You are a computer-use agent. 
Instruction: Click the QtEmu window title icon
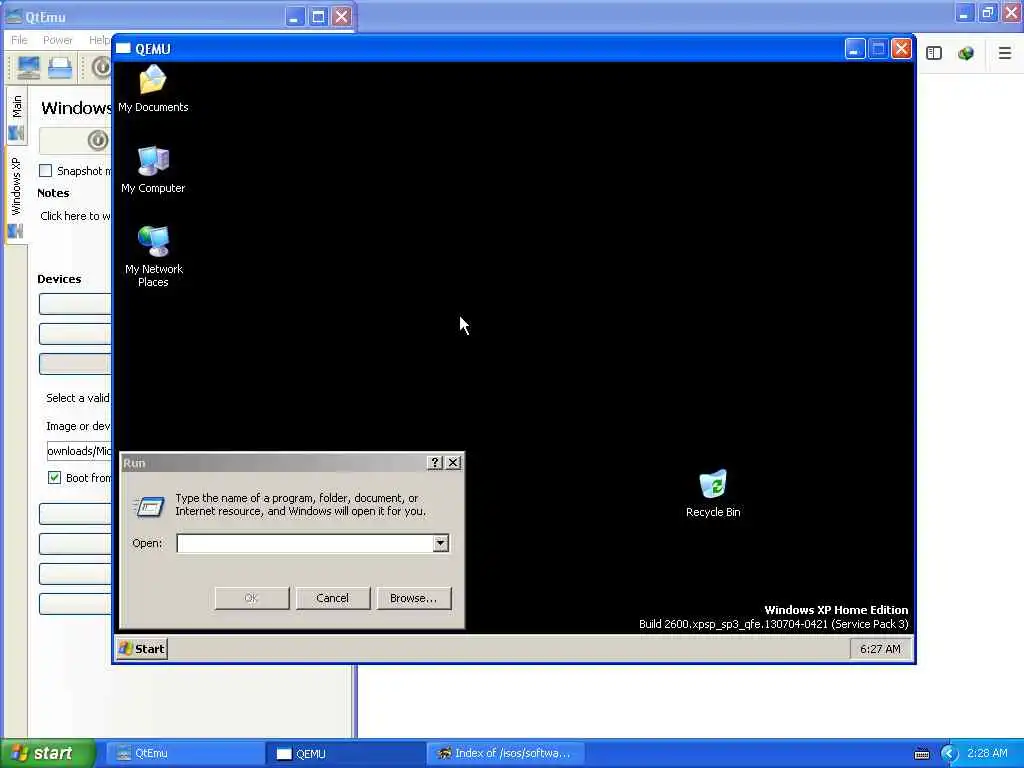(14, 16)
